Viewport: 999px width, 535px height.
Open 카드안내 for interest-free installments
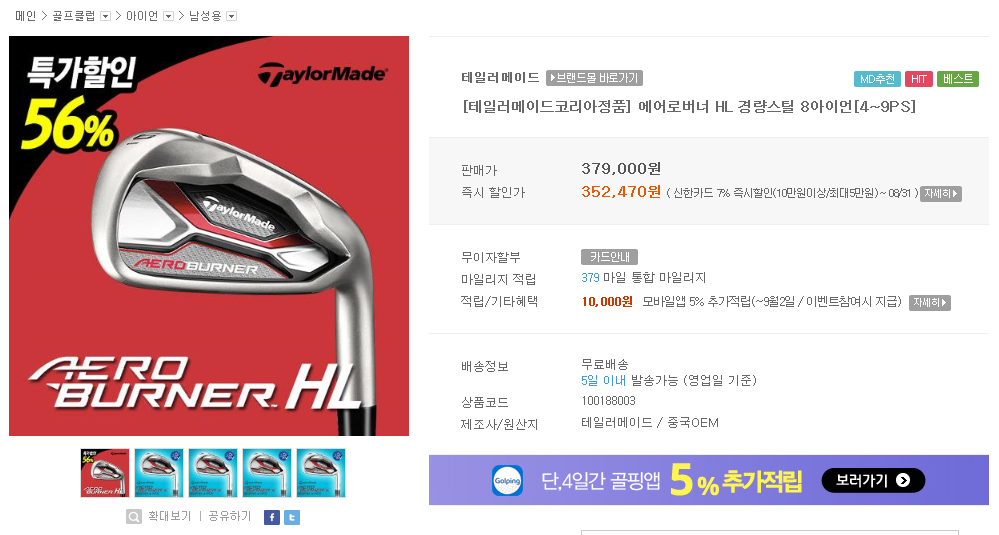(x=609, y=257)
